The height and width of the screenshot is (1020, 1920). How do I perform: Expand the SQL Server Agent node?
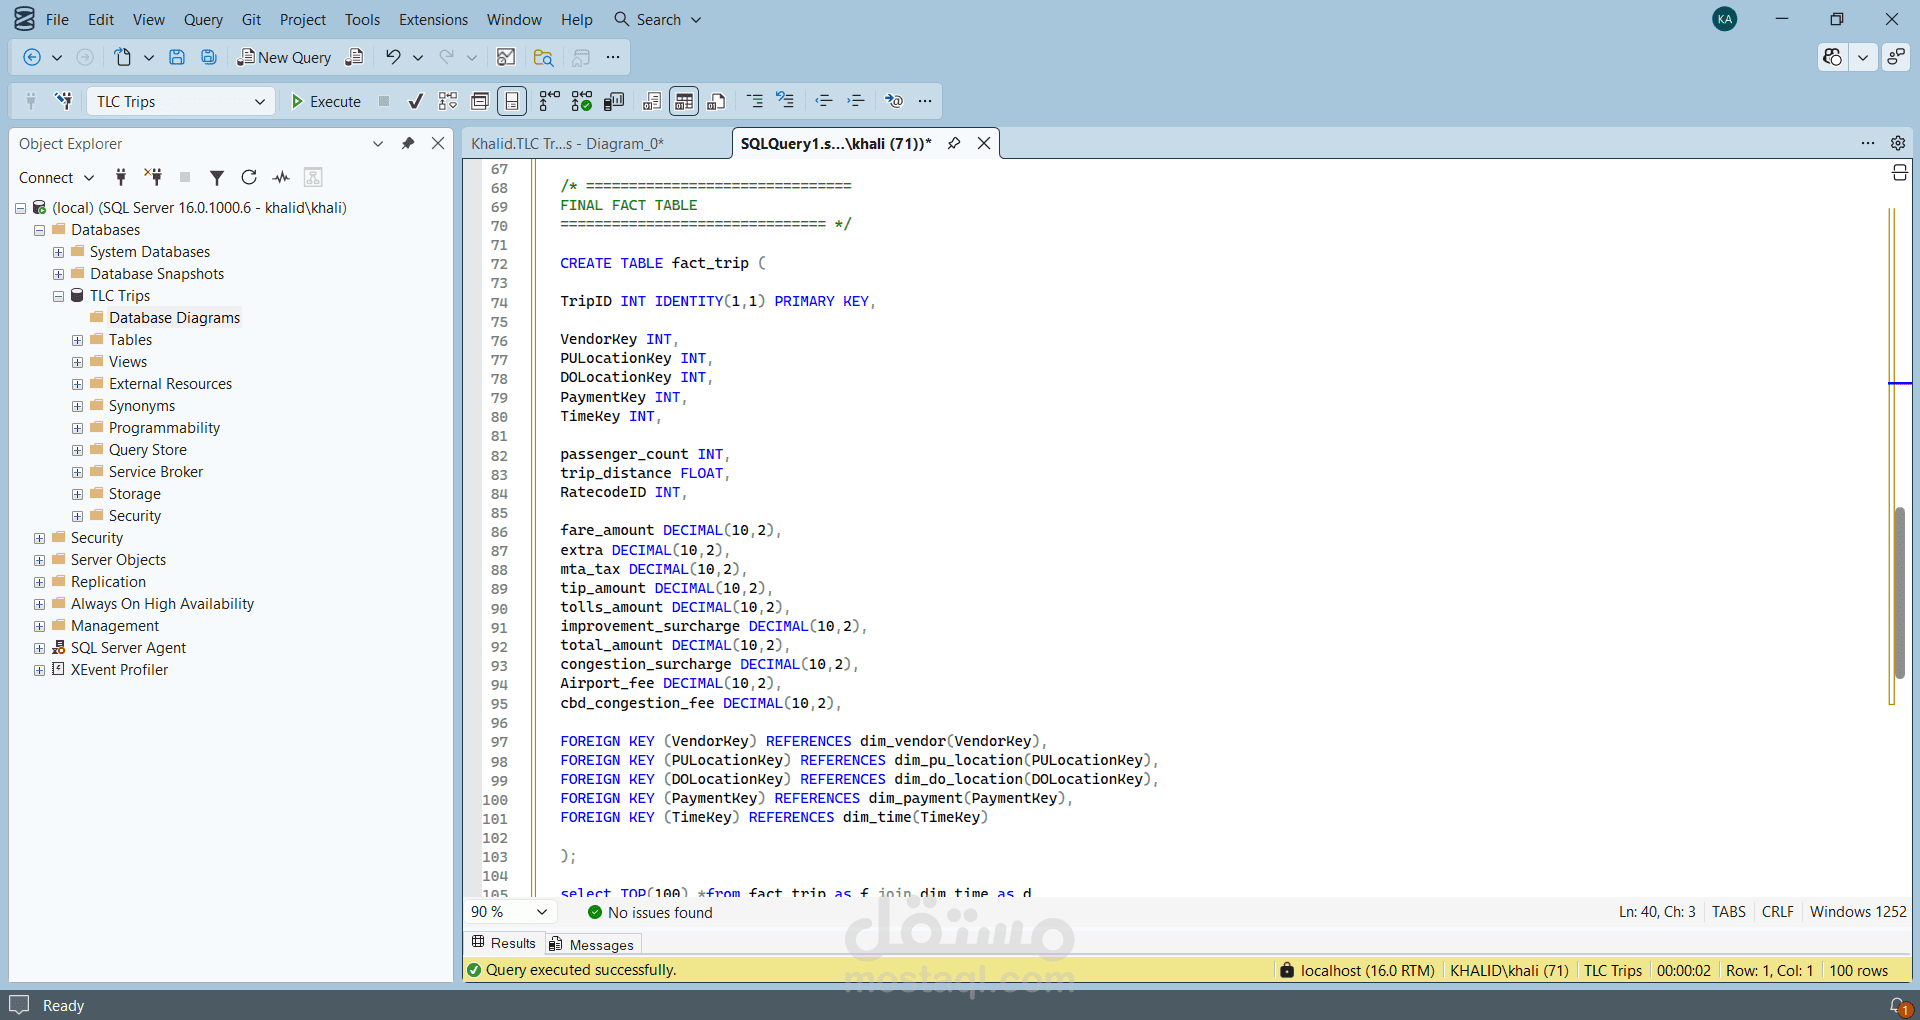coord(39,648)
